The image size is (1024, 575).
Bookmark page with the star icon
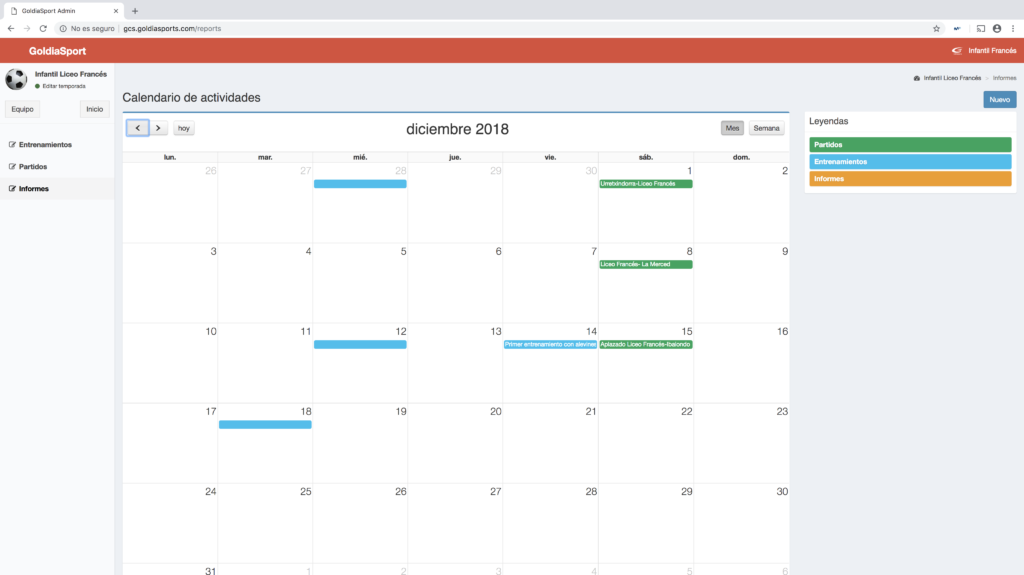tap(936, 29)
